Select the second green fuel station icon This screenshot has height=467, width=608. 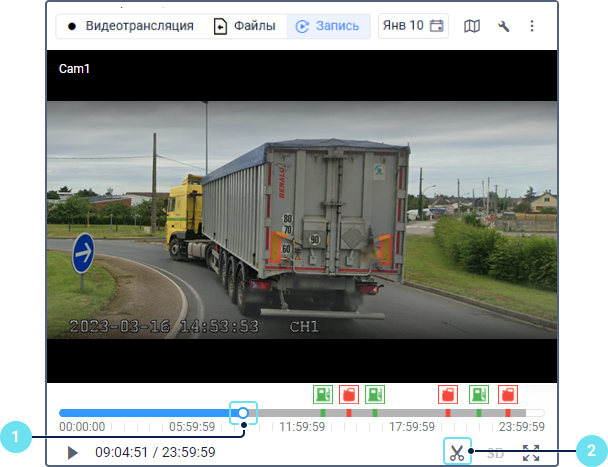(x=375, y=394)
